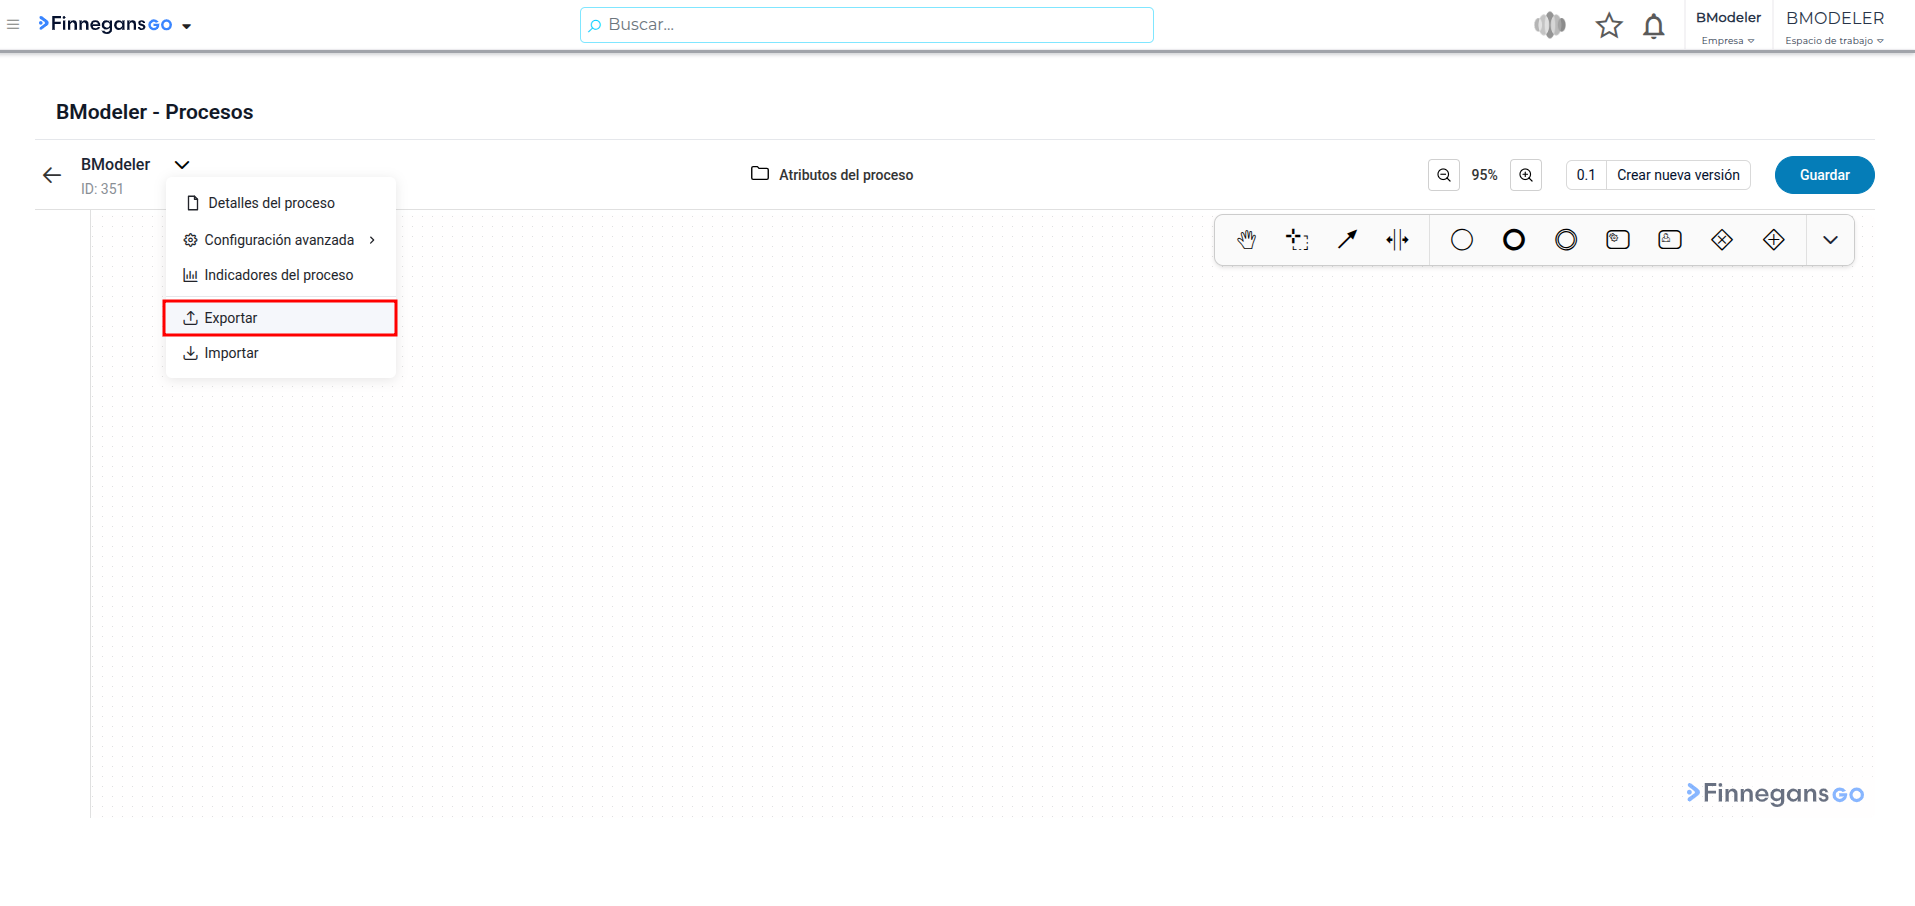Add a user task element
This screenshot has width=1915, height=906.
1670,240
